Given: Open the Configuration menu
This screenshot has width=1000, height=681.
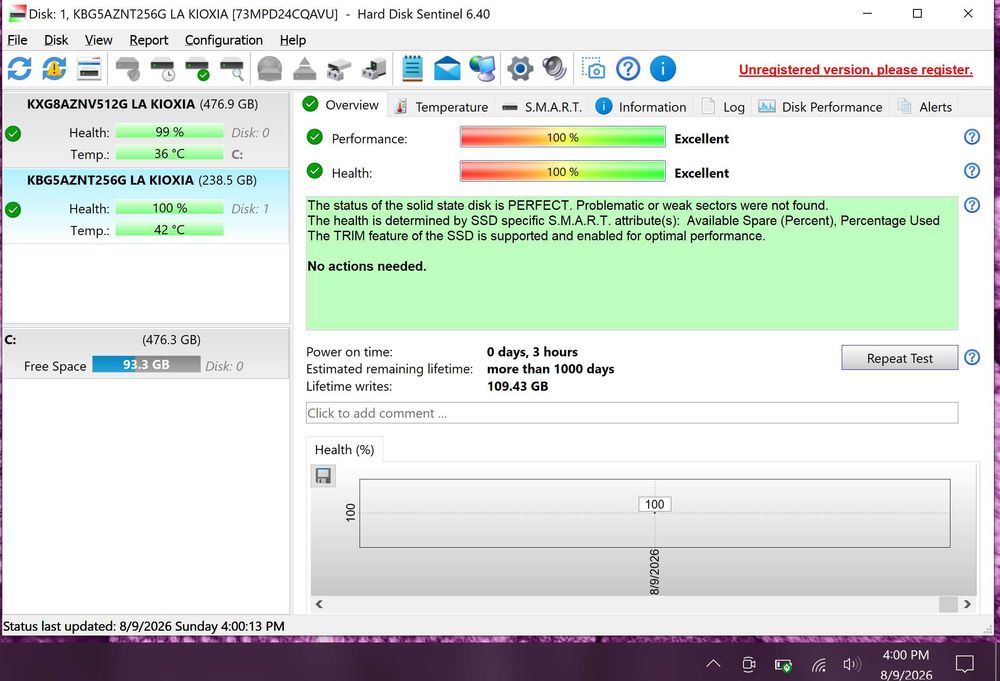Looking at the screenshot, I should (x=224, y=40).
